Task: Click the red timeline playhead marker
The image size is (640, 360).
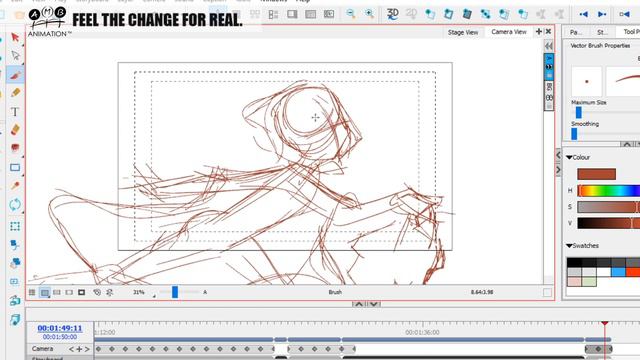Action: pos(604,324)
